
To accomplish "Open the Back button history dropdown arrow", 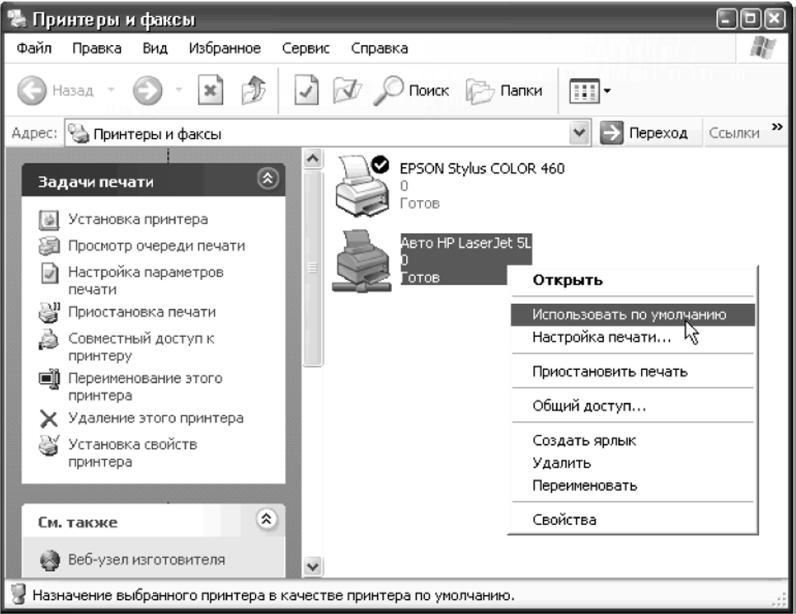I will pyautogui.click(x=111, y=90).
